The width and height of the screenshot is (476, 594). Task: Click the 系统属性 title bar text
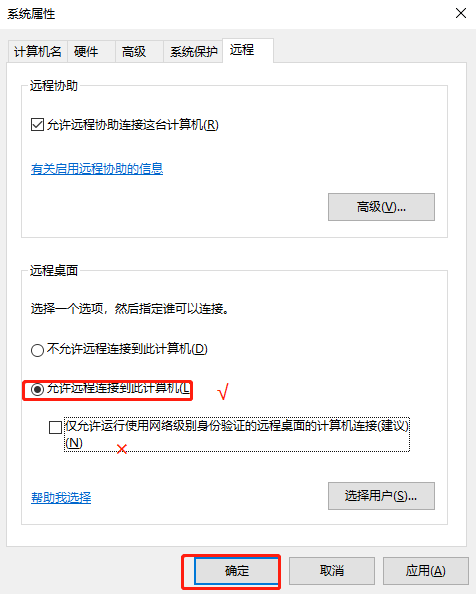pyautogui.click(x=31, y=14)
